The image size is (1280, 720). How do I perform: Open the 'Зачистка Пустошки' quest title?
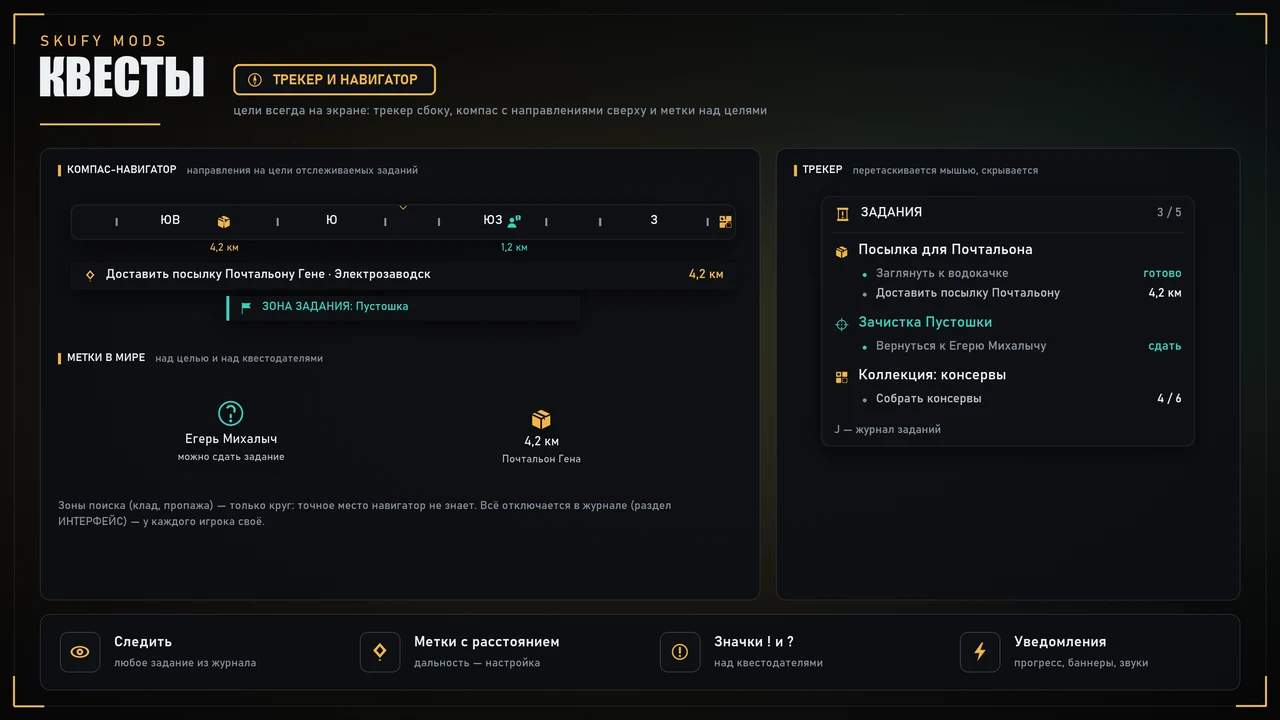click(x=925, y=322)
